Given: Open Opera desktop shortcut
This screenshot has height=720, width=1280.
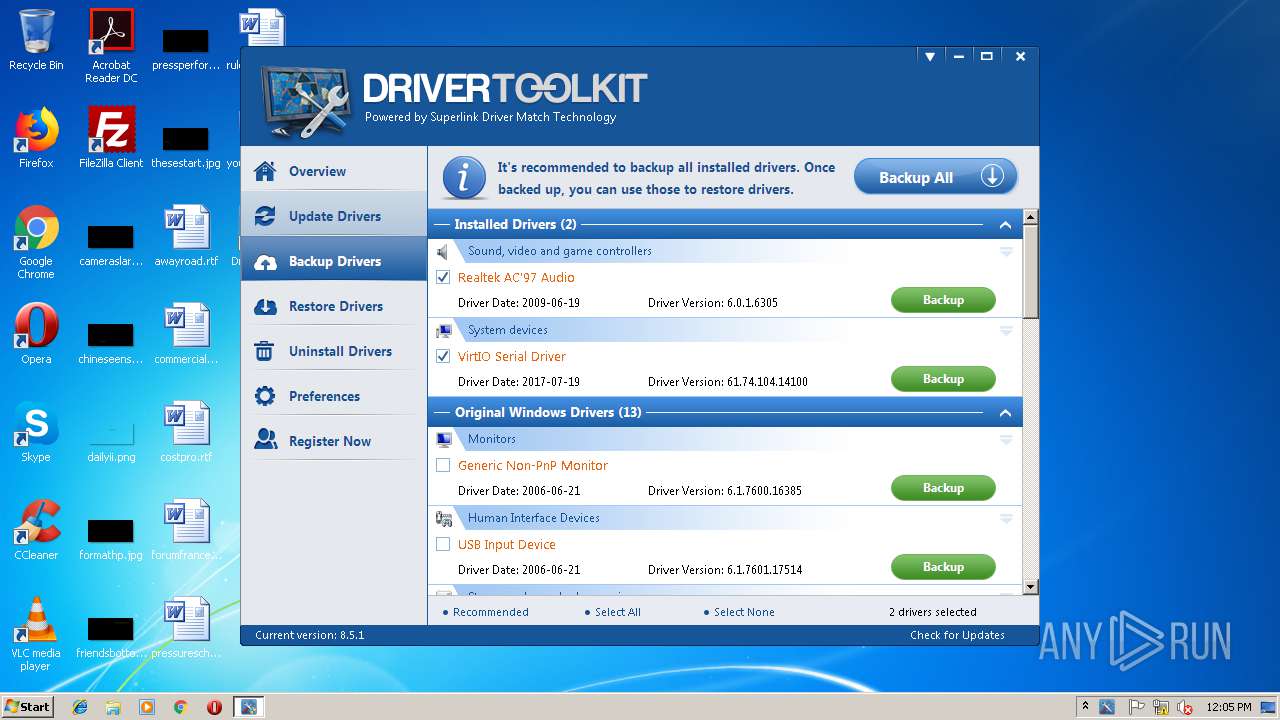Looking at the screenshot, I should click(36, 334).
